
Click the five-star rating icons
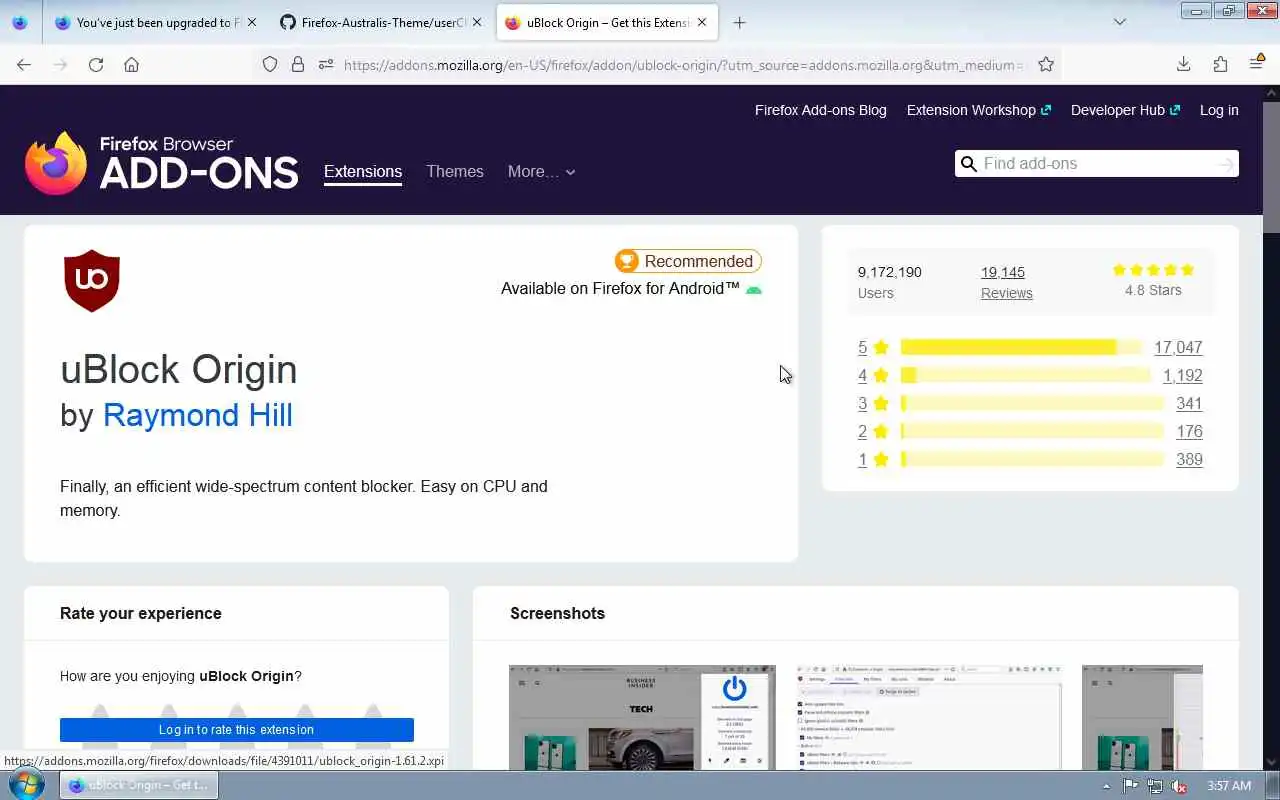[1153, 270]
